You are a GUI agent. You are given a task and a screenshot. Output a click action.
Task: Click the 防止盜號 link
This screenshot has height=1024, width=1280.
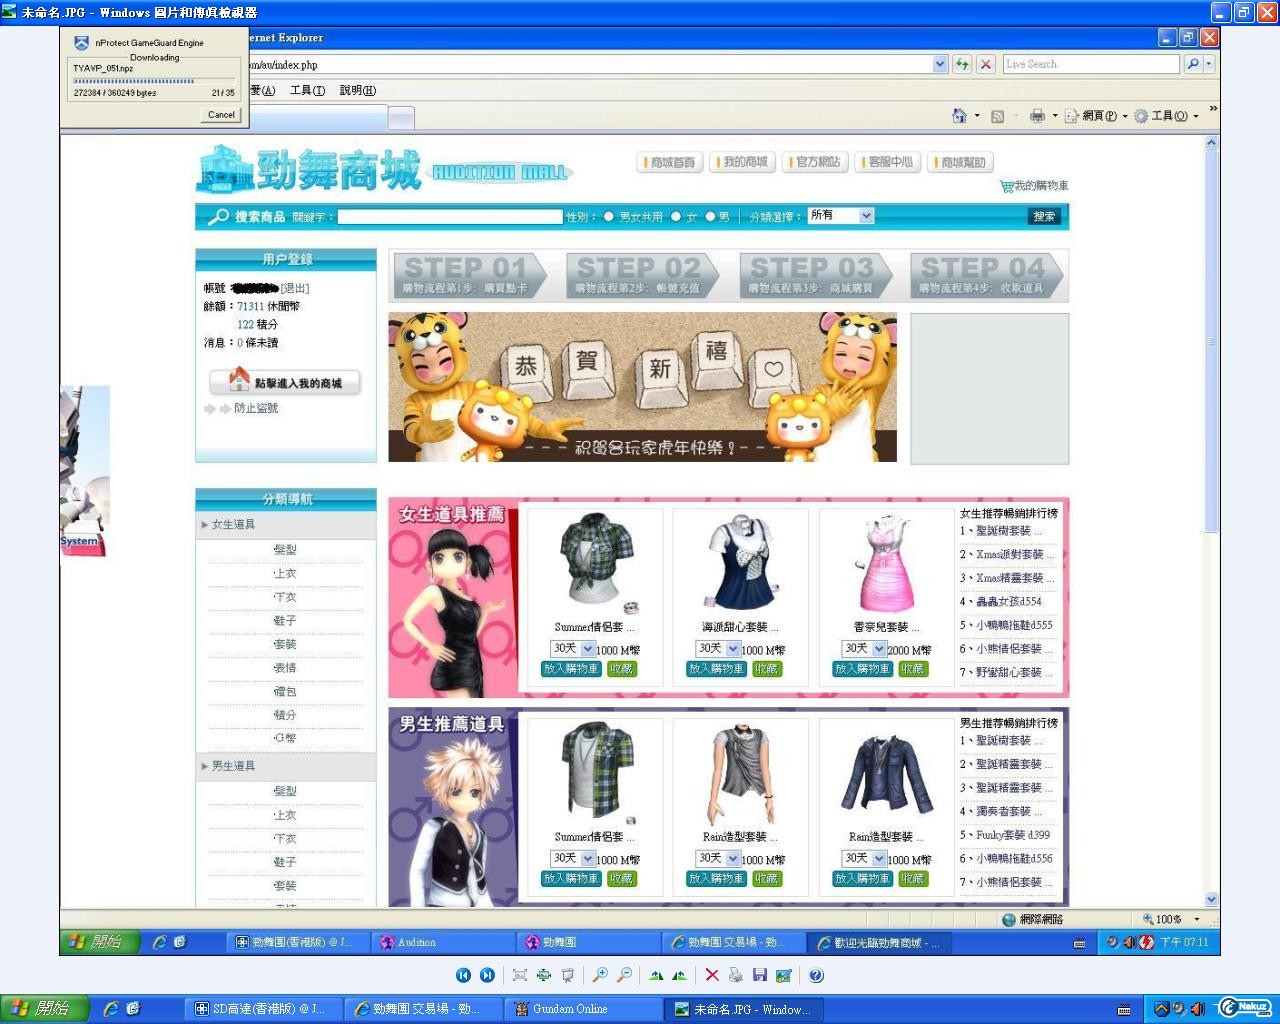[256, 408]
